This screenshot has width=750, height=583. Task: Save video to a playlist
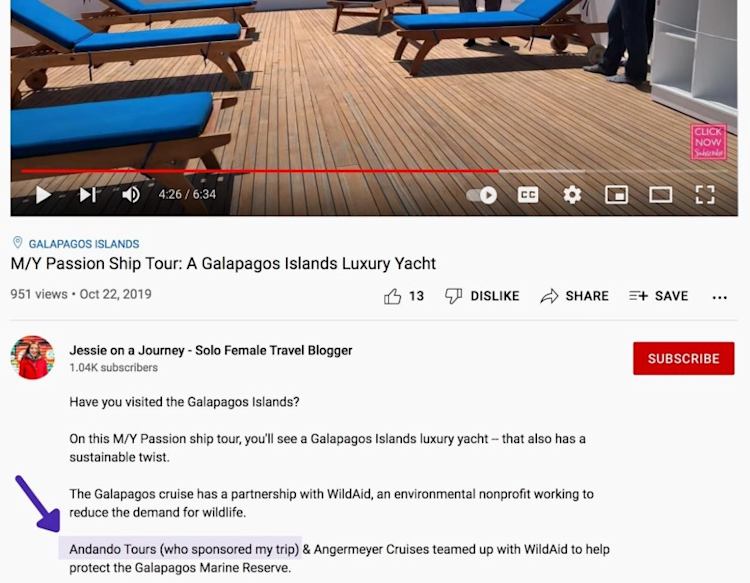point(659,296)
